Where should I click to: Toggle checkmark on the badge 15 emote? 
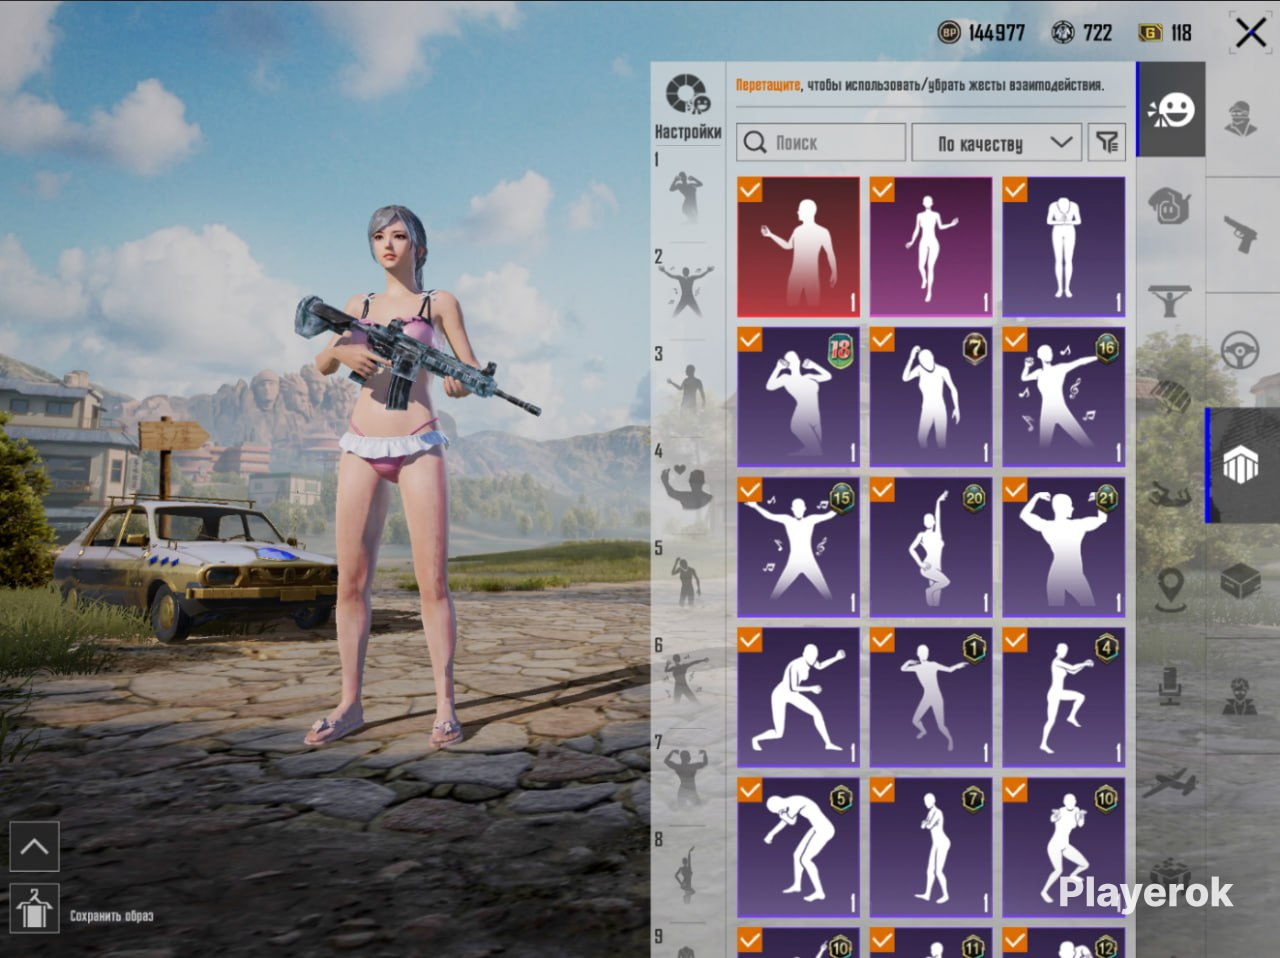point(750,490)
